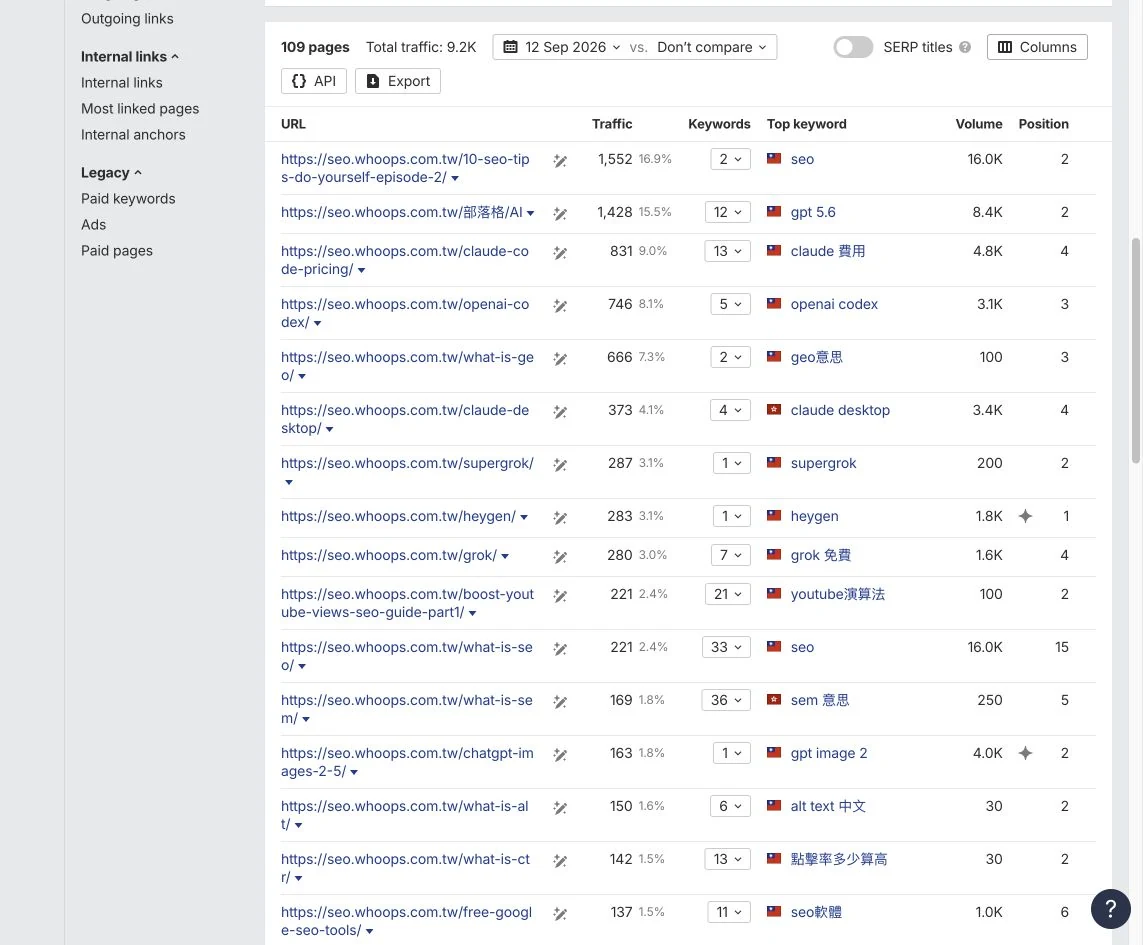Open Most linked pages
Viewport: 1143px width, 945px height.
point(140,109)
